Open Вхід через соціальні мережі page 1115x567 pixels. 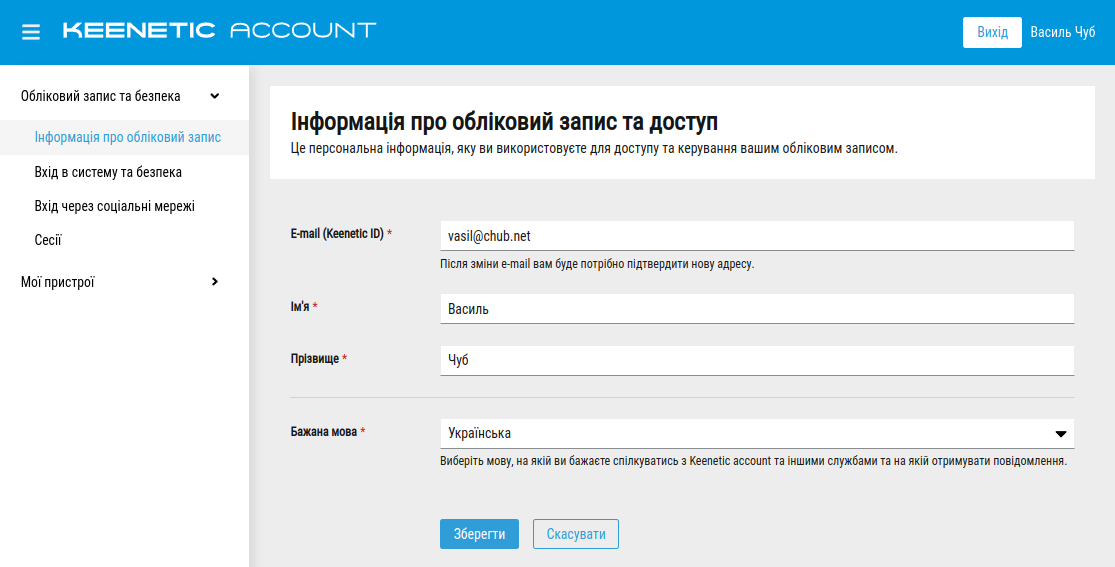(x=114, y=206)
